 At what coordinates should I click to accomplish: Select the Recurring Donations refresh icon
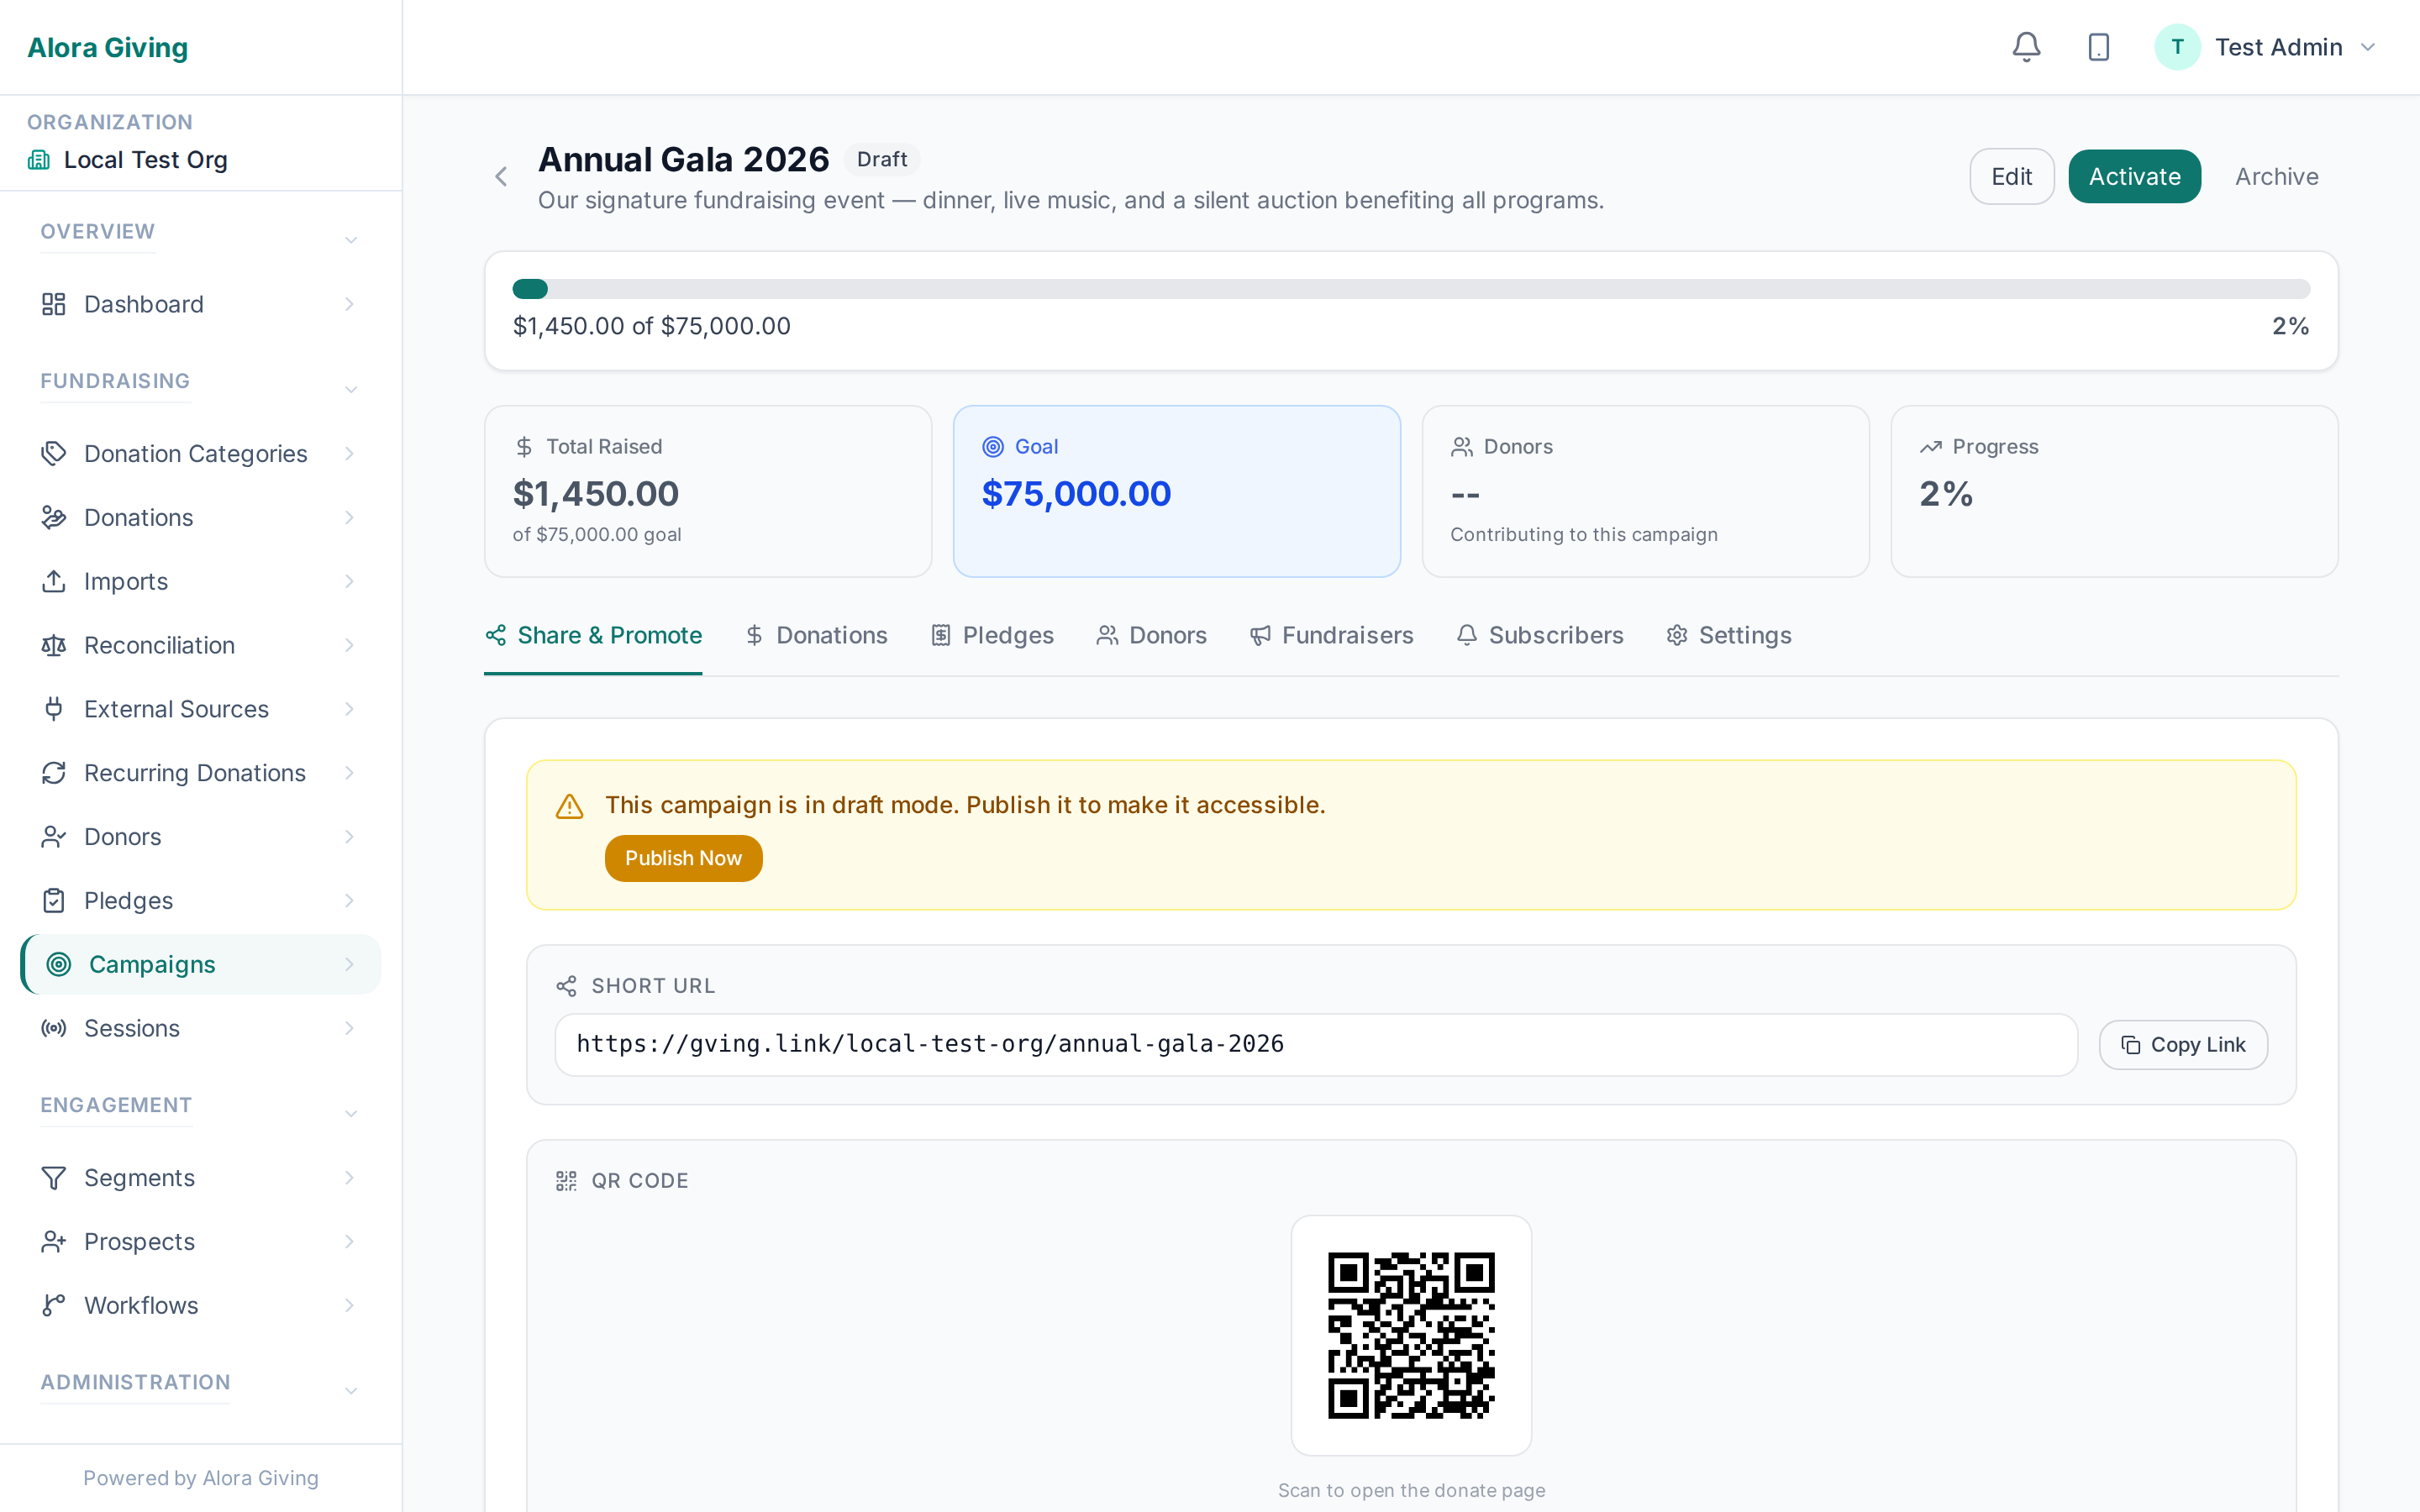click(54, 773)
